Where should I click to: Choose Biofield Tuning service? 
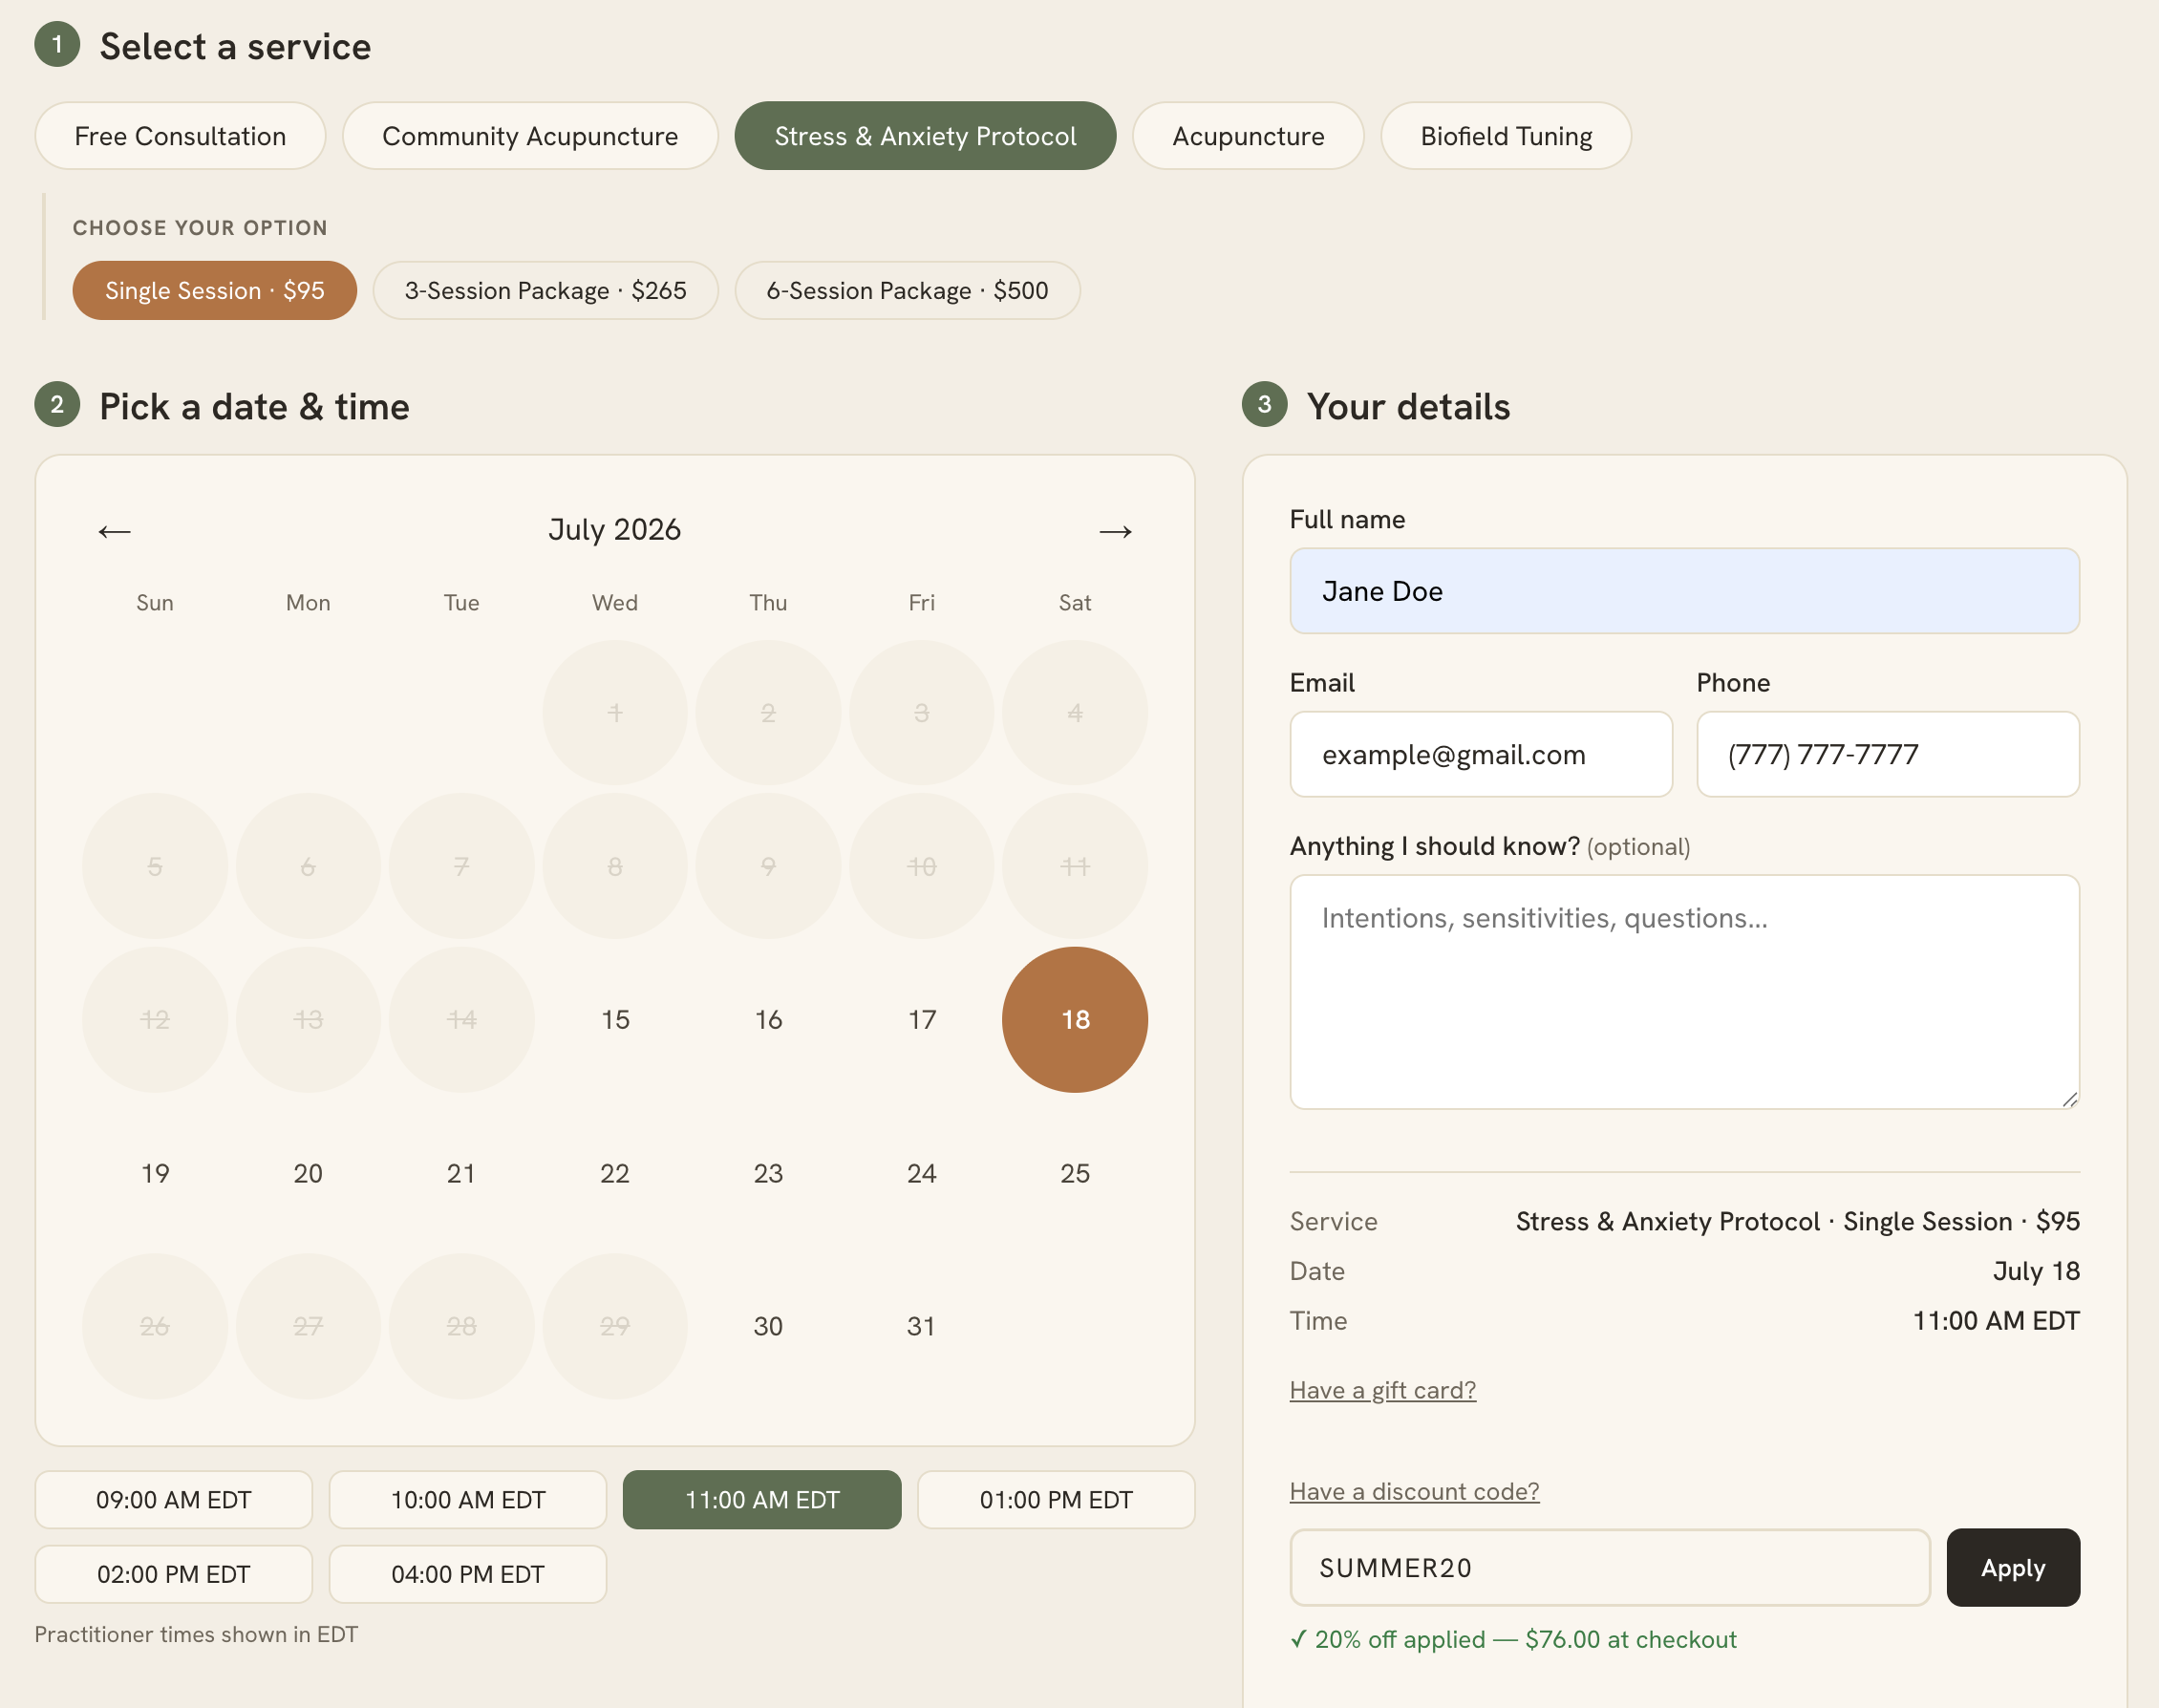pyautogui.click(x=1506, y=136)
